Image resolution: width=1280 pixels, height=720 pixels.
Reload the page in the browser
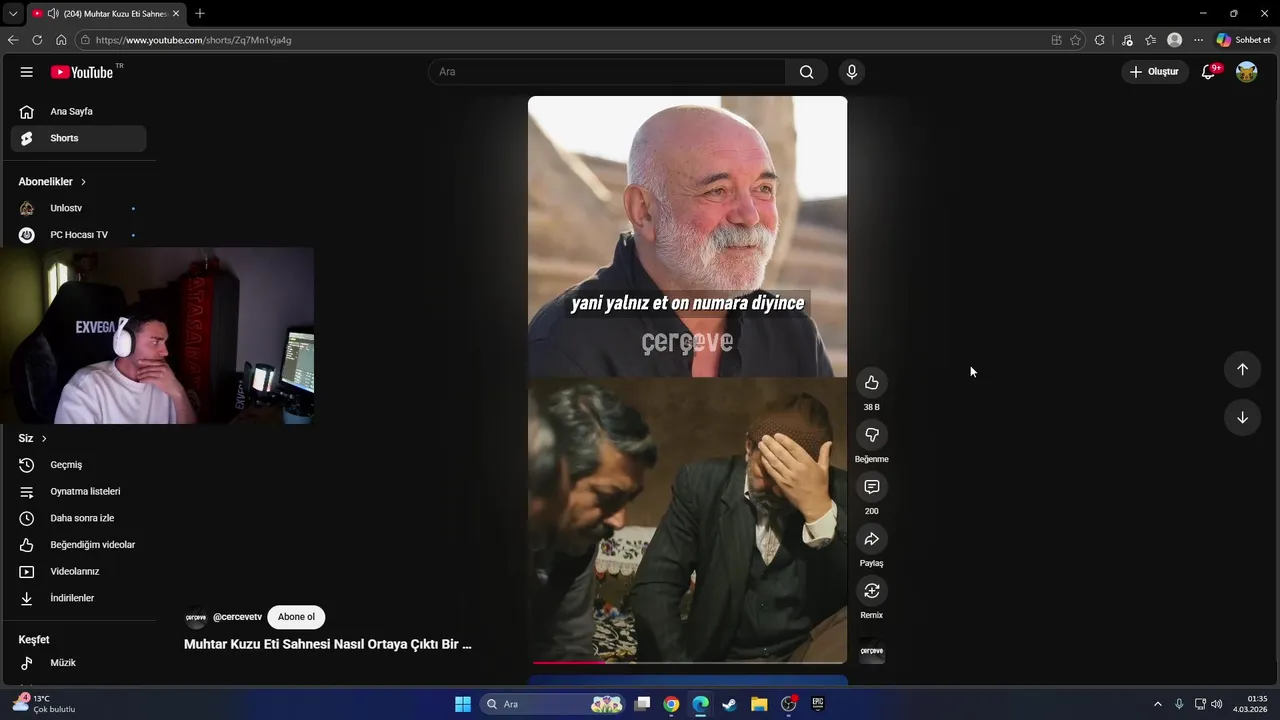point(37,40)
